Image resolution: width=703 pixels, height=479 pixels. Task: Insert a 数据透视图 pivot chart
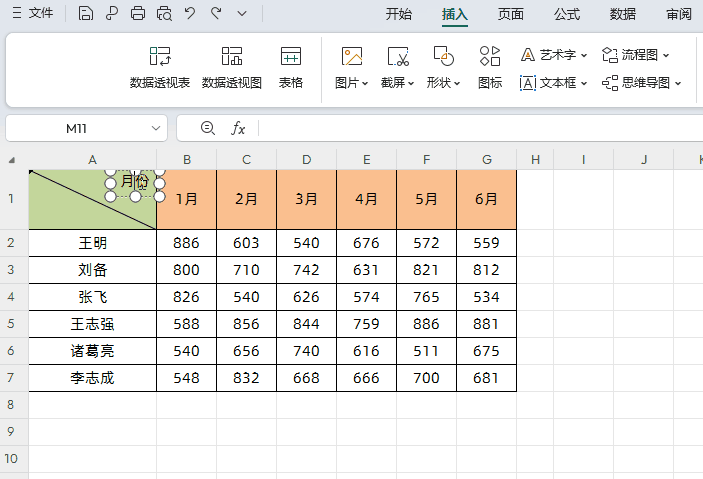click(232, 66)
